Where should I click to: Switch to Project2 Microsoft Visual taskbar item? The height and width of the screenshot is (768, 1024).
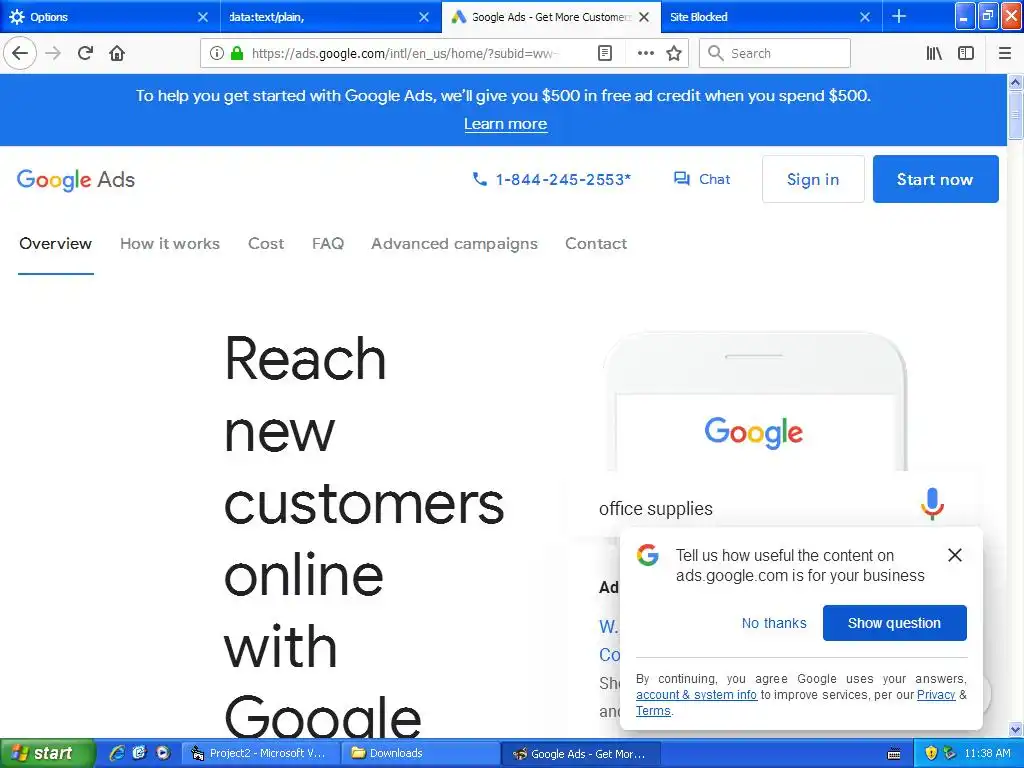click(260, 754)
